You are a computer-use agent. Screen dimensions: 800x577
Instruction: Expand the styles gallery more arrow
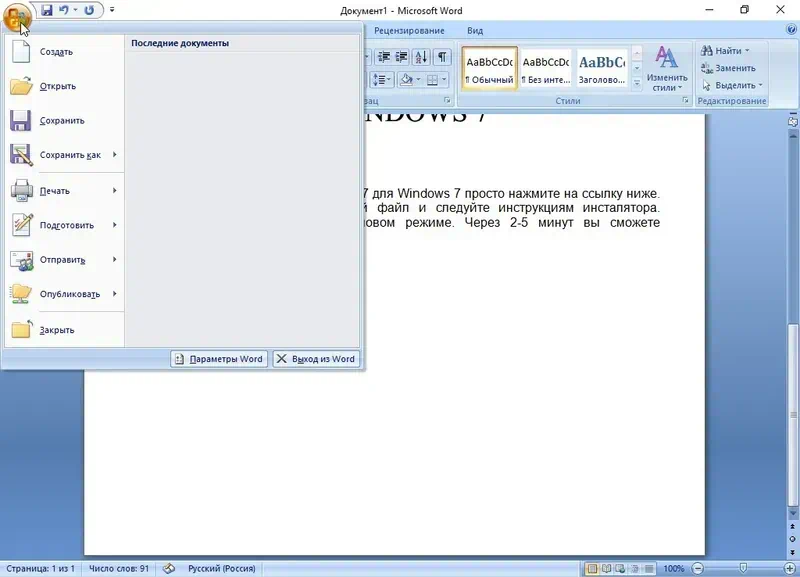(x=637, y=83)
